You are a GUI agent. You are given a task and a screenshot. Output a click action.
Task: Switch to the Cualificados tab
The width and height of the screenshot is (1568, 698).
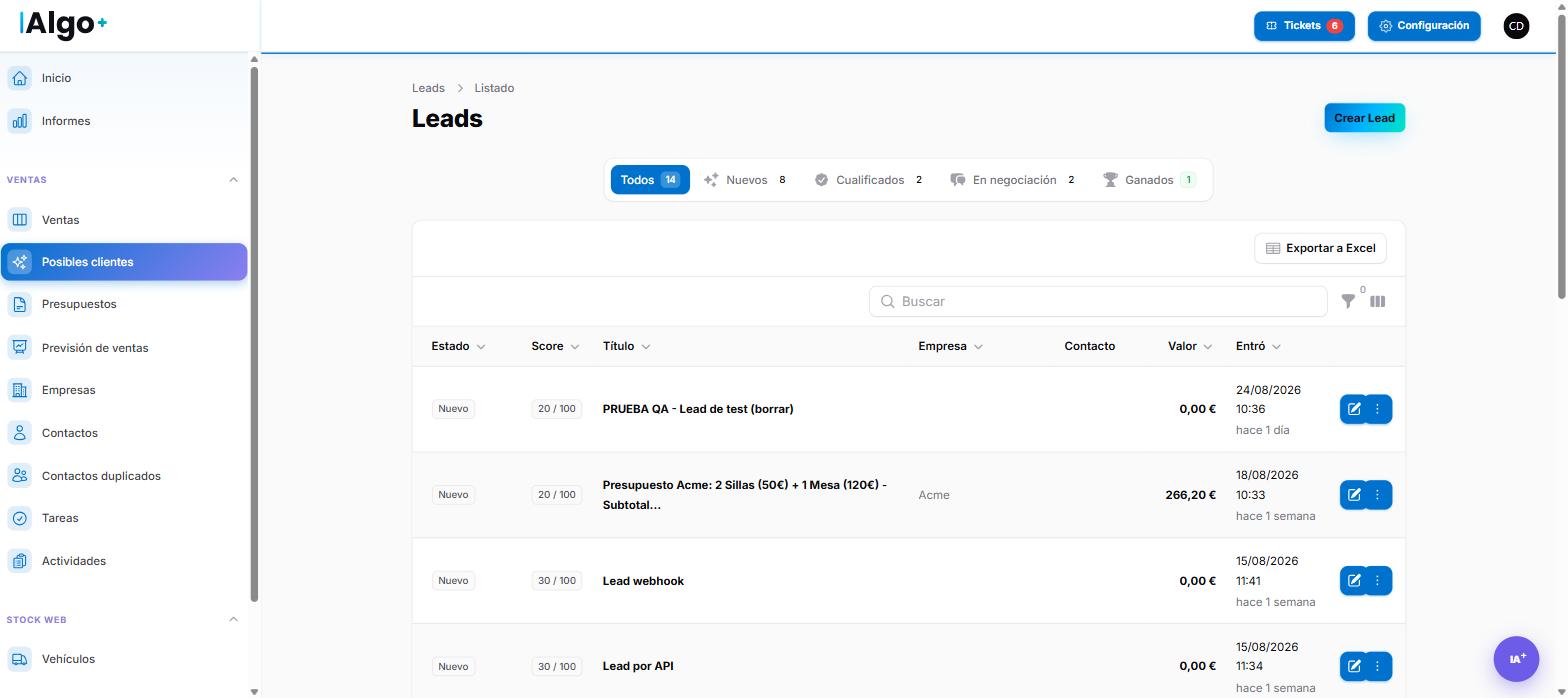(869, 180)
